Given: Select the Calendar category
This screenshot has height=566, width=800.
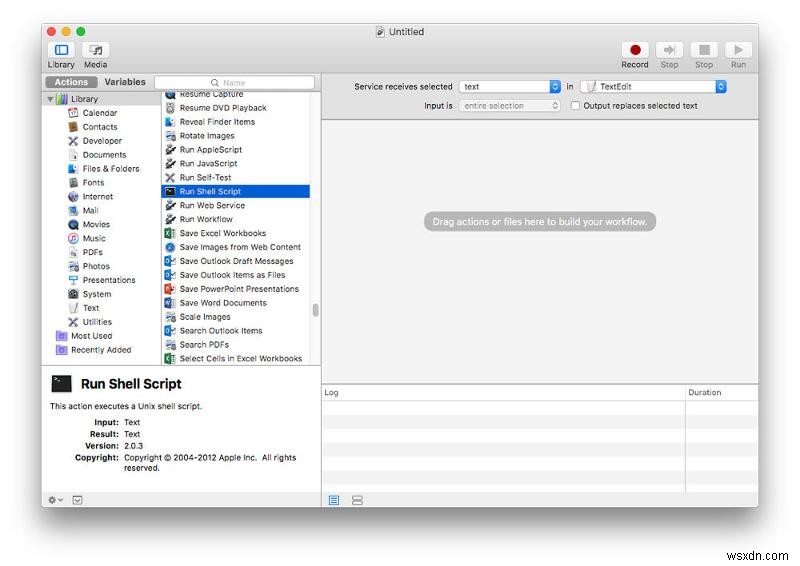Looking at the screenshot, I should point(100,113).
